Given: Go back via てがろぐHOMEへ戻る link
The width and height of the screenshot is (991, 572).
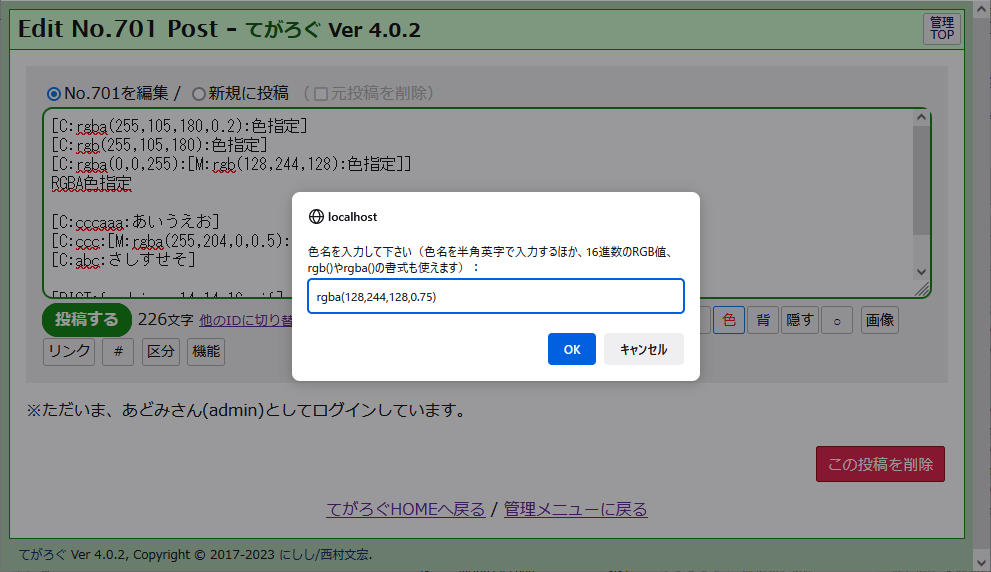Looking at the screenshot, I should pos(406,509).
